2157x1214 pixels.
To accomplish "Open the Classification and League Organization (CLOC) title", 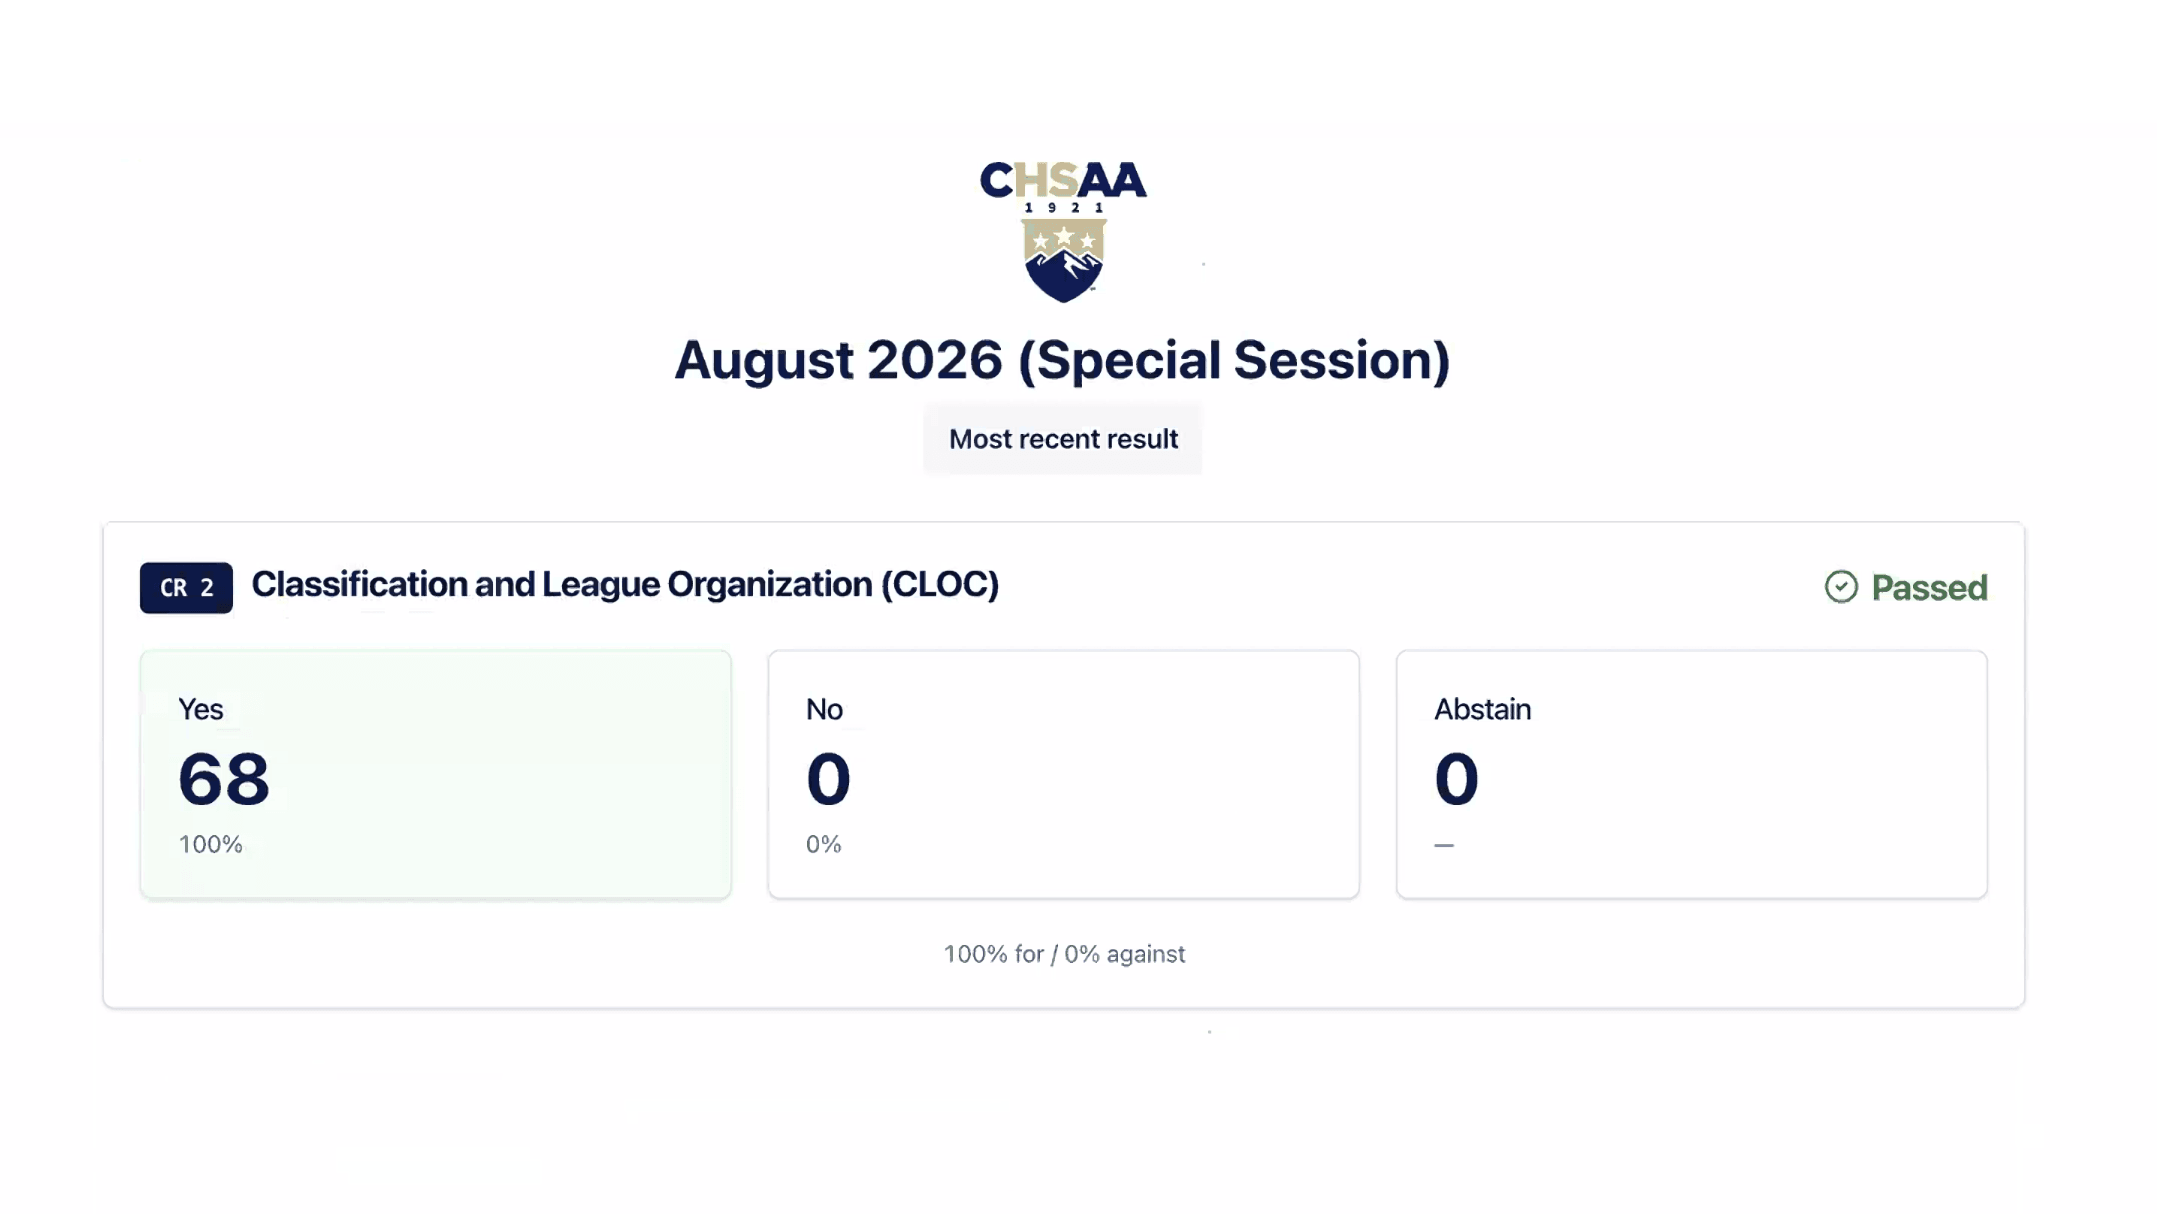I will point(625,584).
